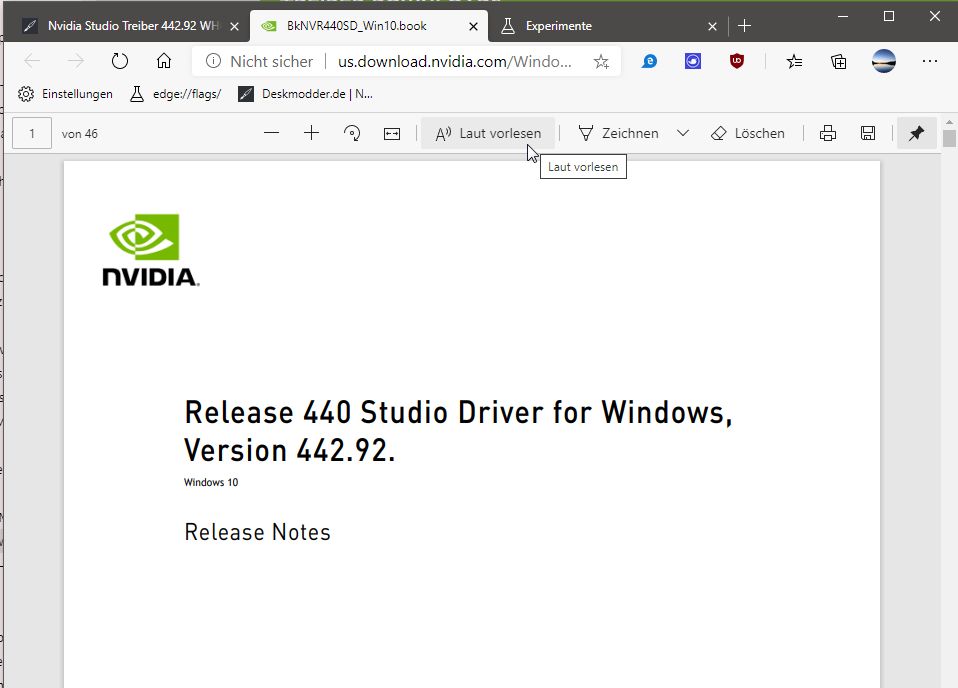Rotate the PDF page

tap(352, 133)
